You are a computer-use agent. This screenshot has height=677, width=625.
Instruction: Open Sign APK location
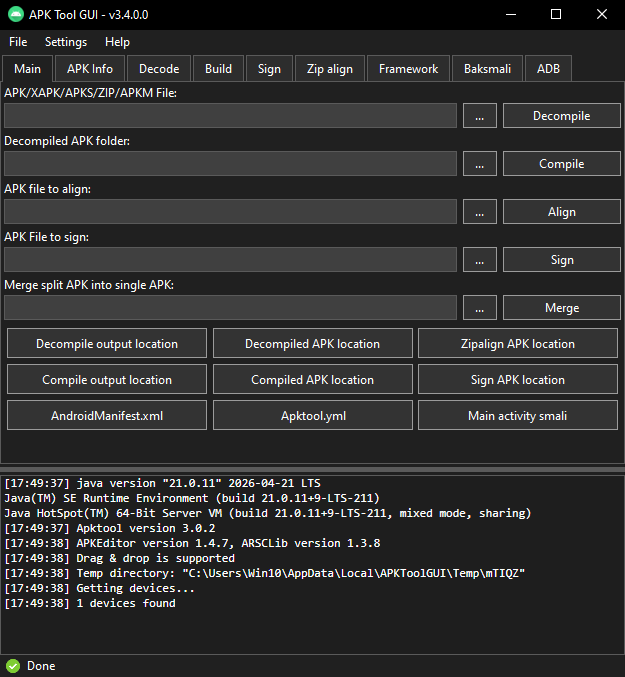tap(518, 379)
